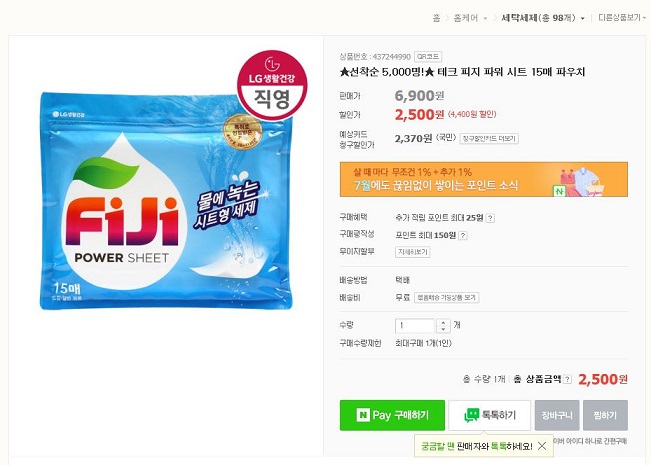Screen dimensions: 651x465
Task: Click the 묶음배송 가능상품 보기 button
Action: point(447,298)
